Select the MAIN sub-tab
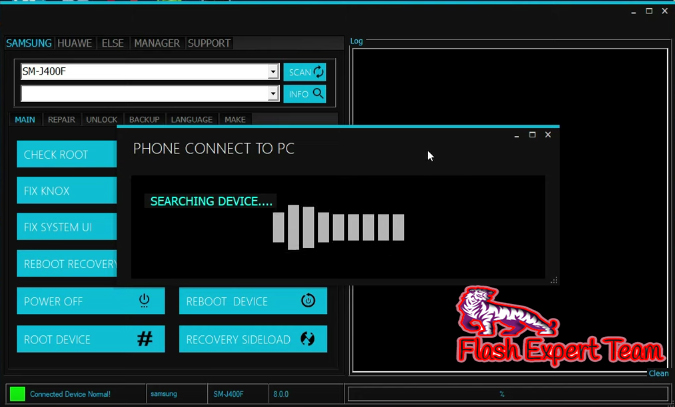This screenshot has height=407, width=675. 25,120
